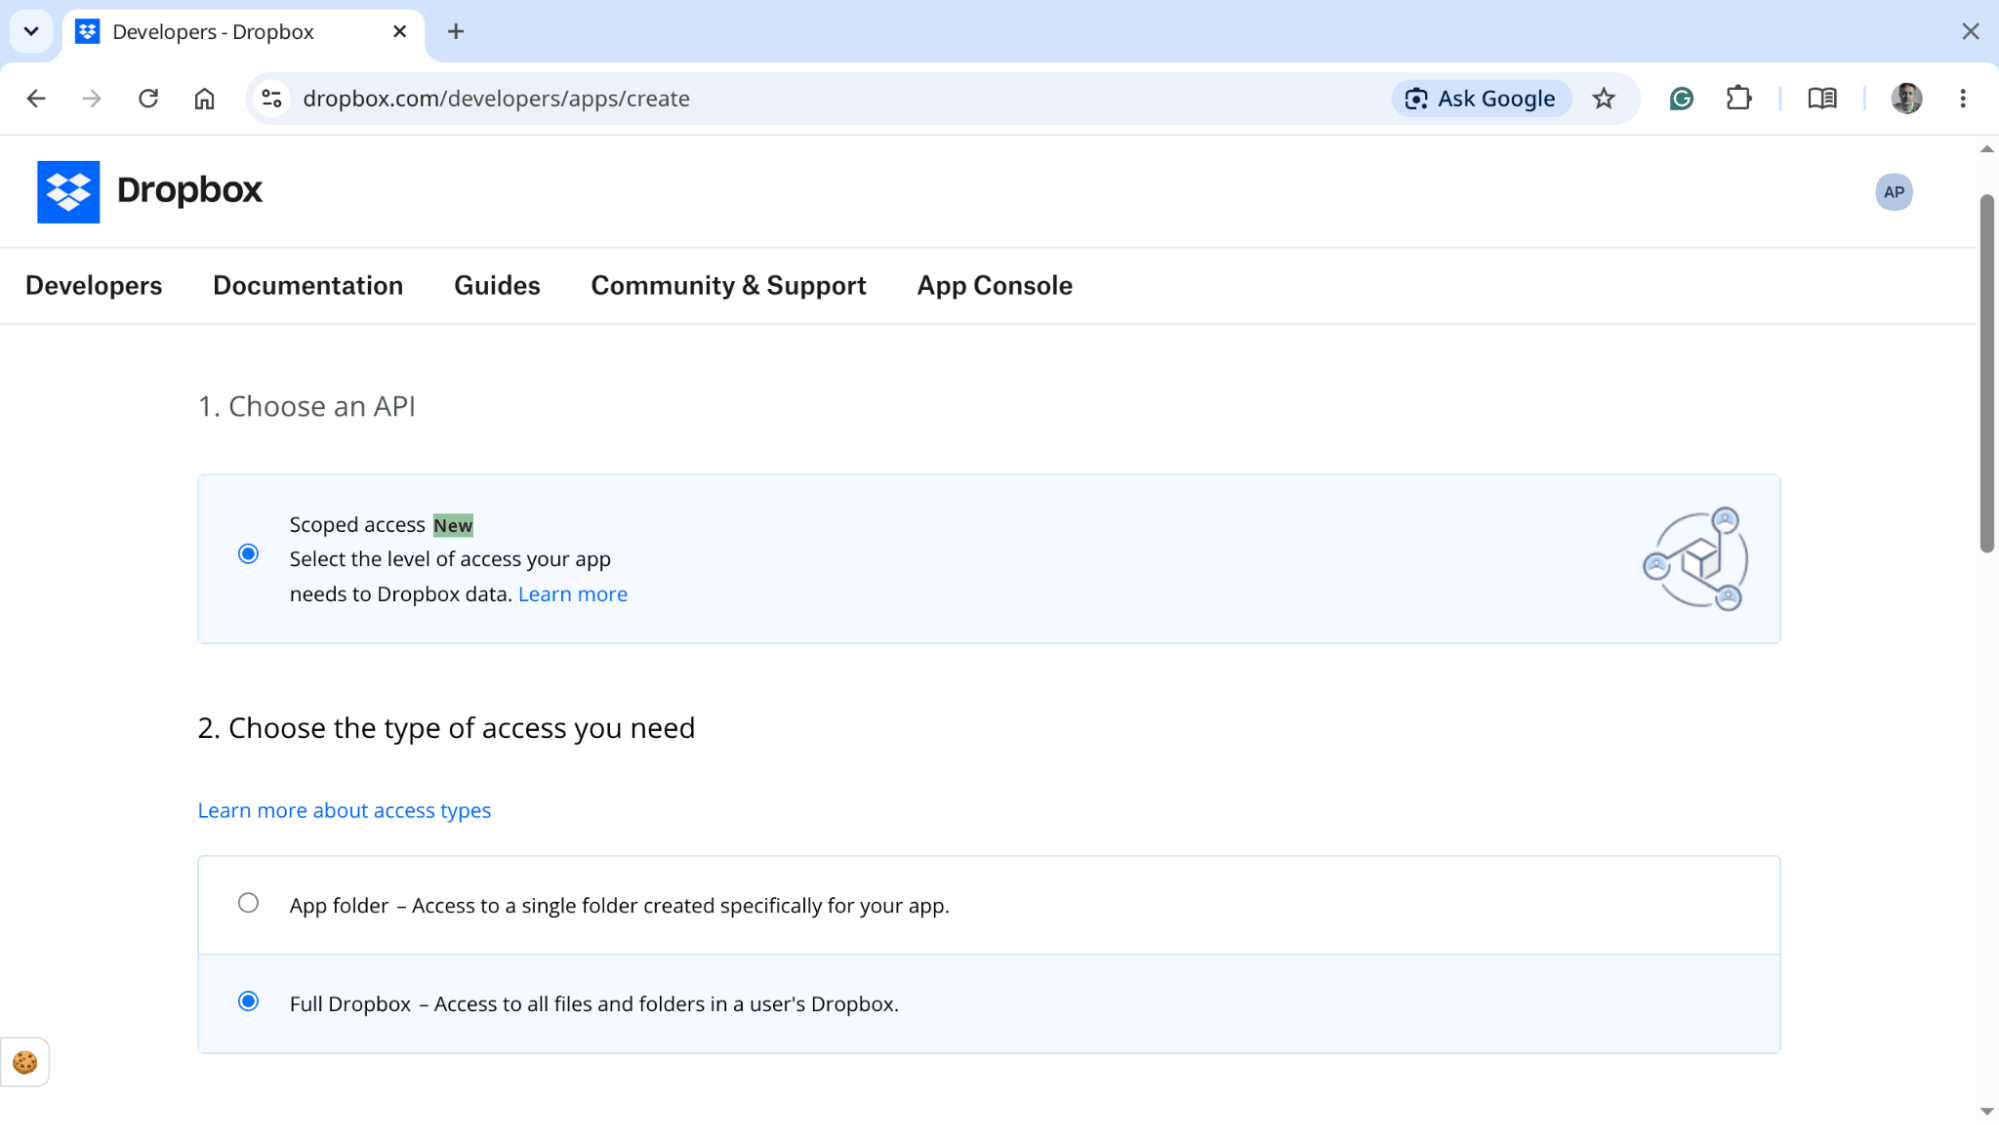
Task: Open cookie preferences icon
Action: coord(25,1062)
